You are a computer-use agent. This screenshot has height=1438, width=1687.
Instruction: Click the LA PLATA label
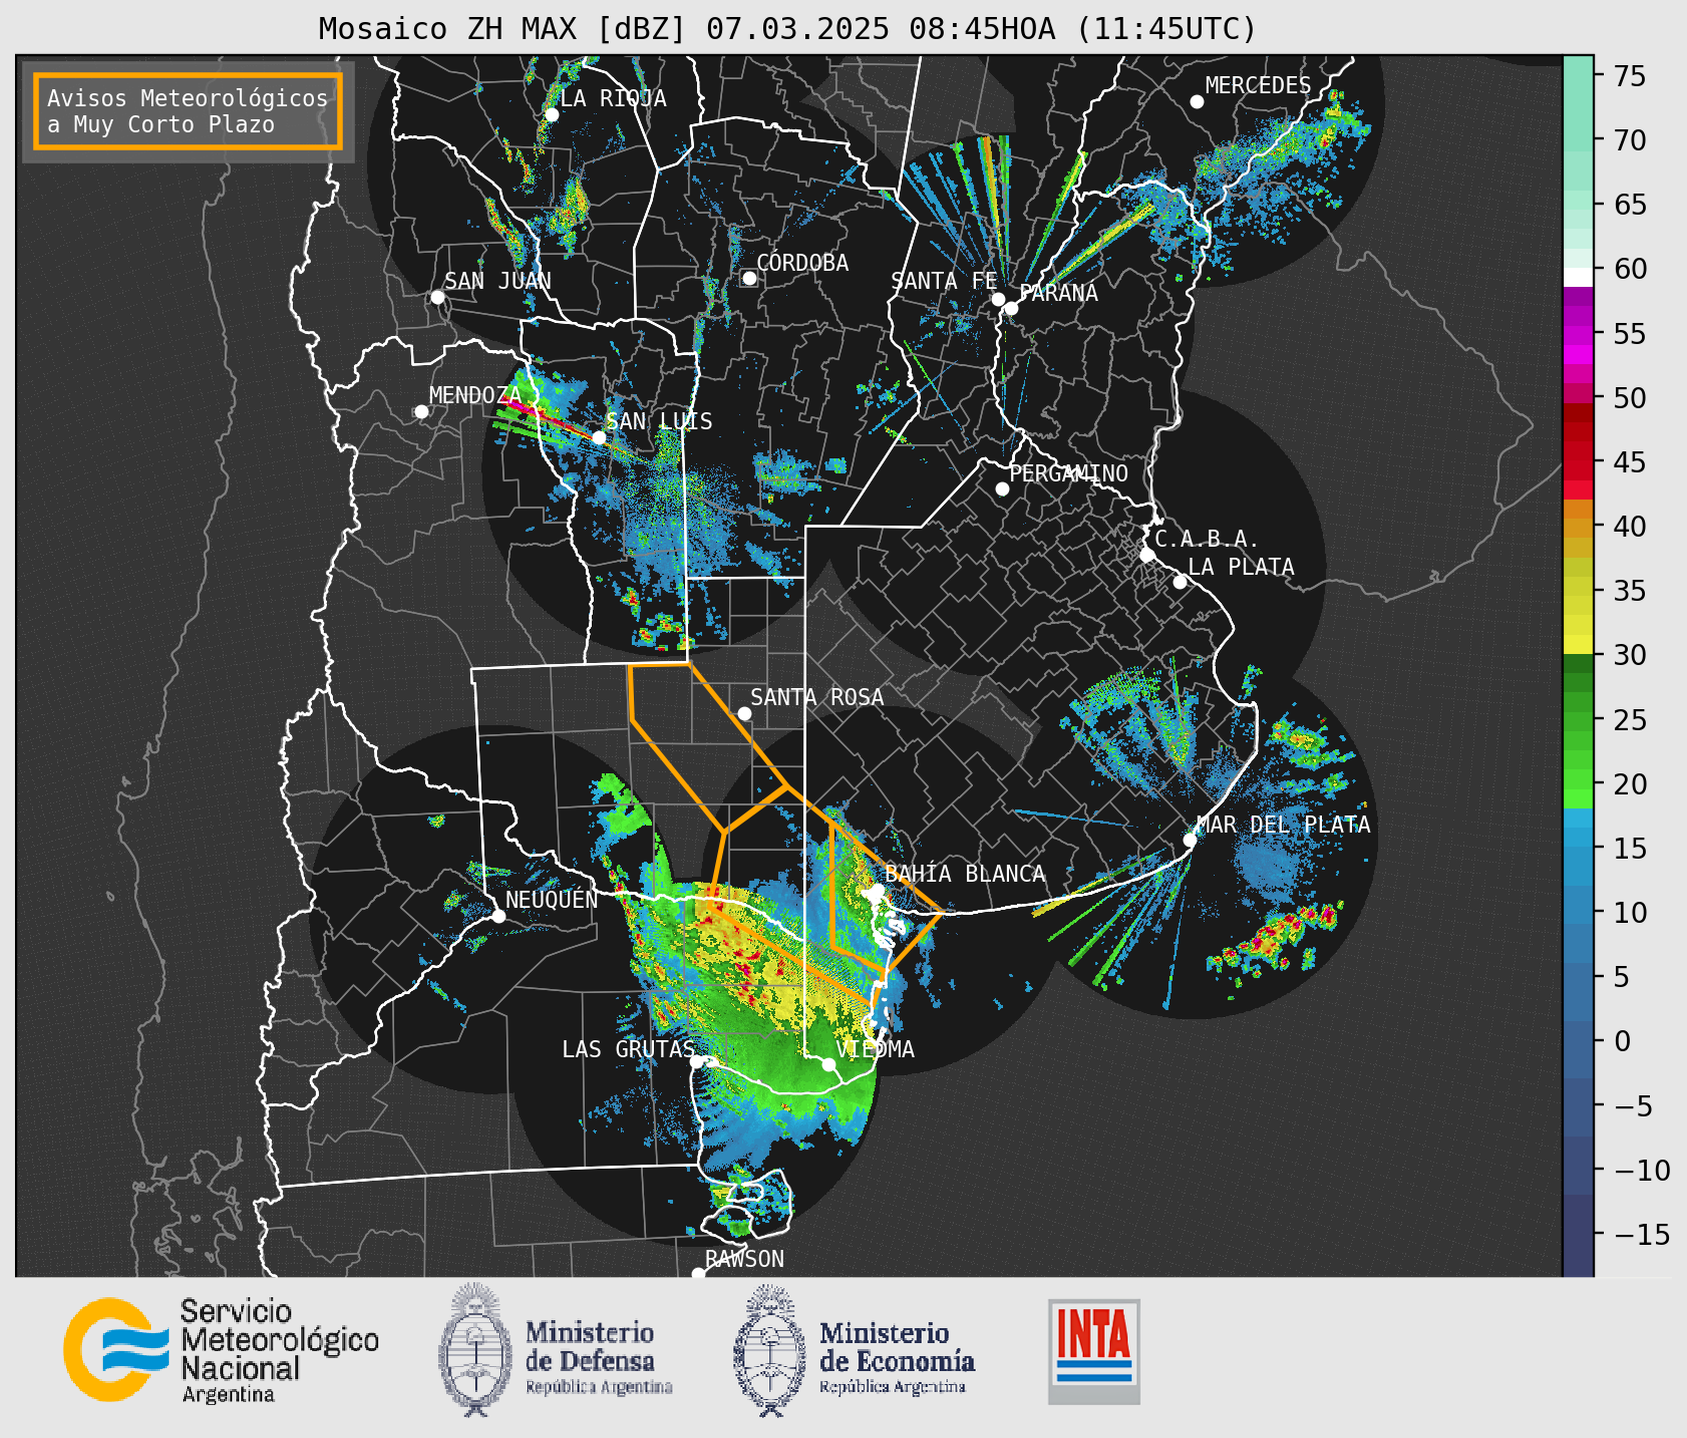point(1241,567)
